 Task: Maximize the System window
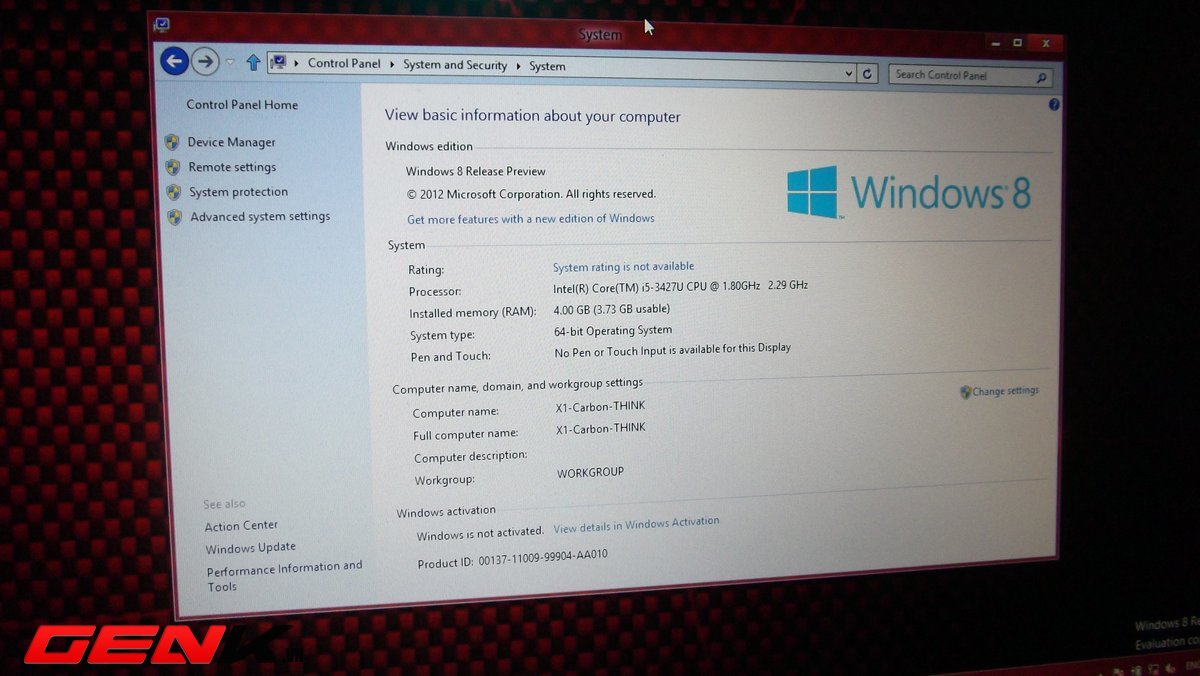point(1018,43)
